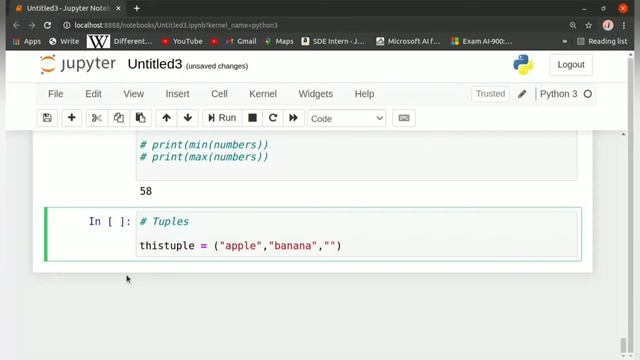Open the Maps bookmark
Image resolution: width=640 pixels, height=360 pixels.
(279, 41)
